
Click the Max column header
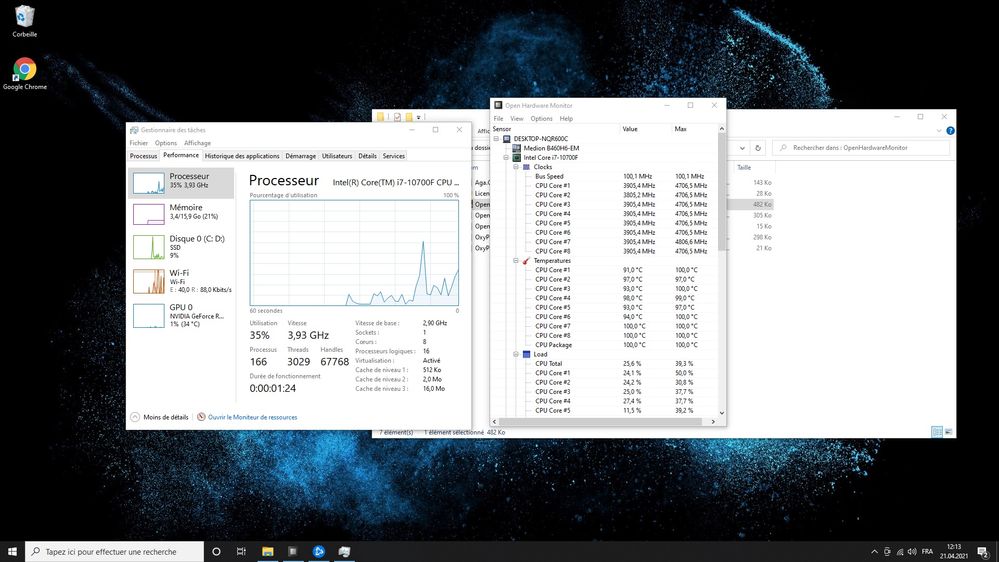pyautogui.click(x=694, y=129)
